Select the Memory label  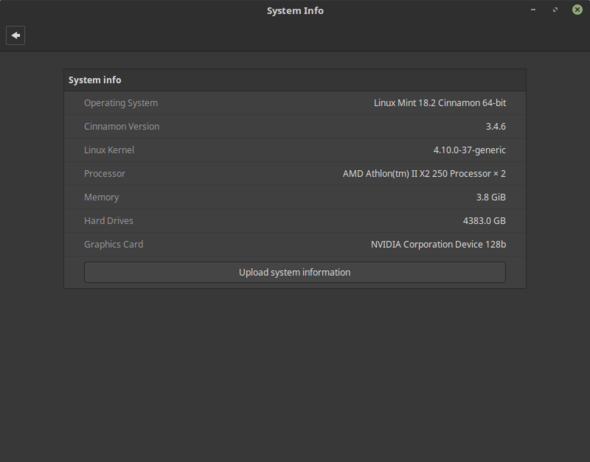click(x=101, y=197)
